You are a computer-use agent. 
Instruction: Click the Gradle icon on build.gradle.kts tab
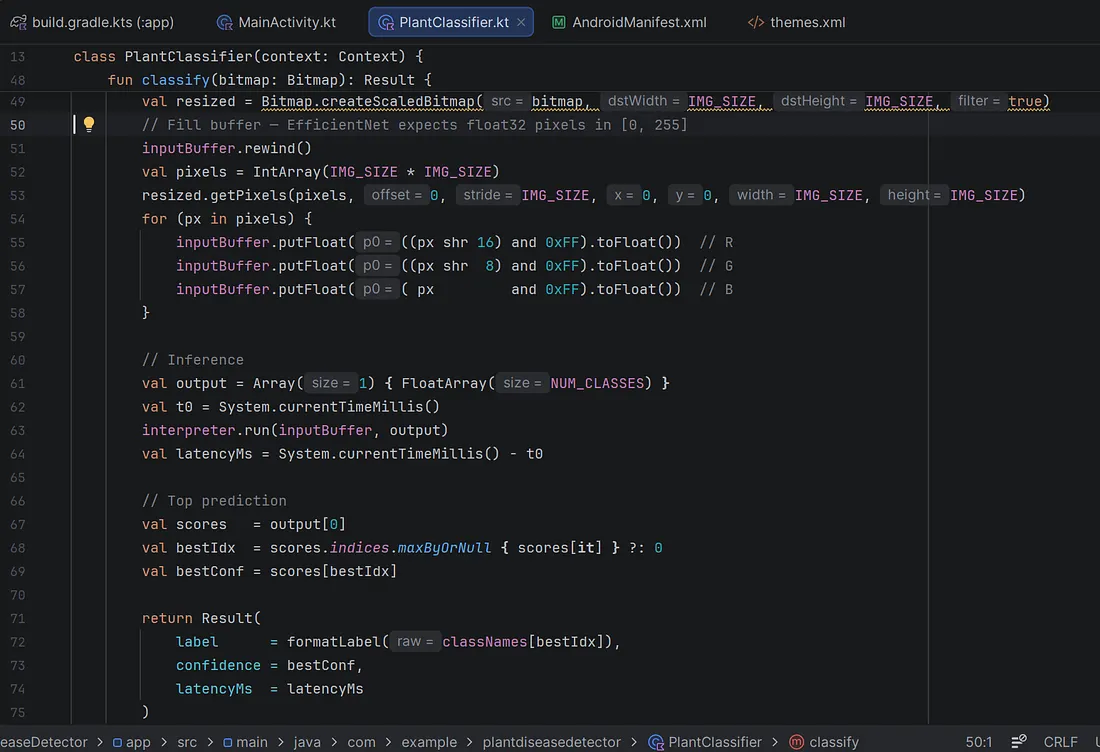pyautogui.click(x=18, y=22)
